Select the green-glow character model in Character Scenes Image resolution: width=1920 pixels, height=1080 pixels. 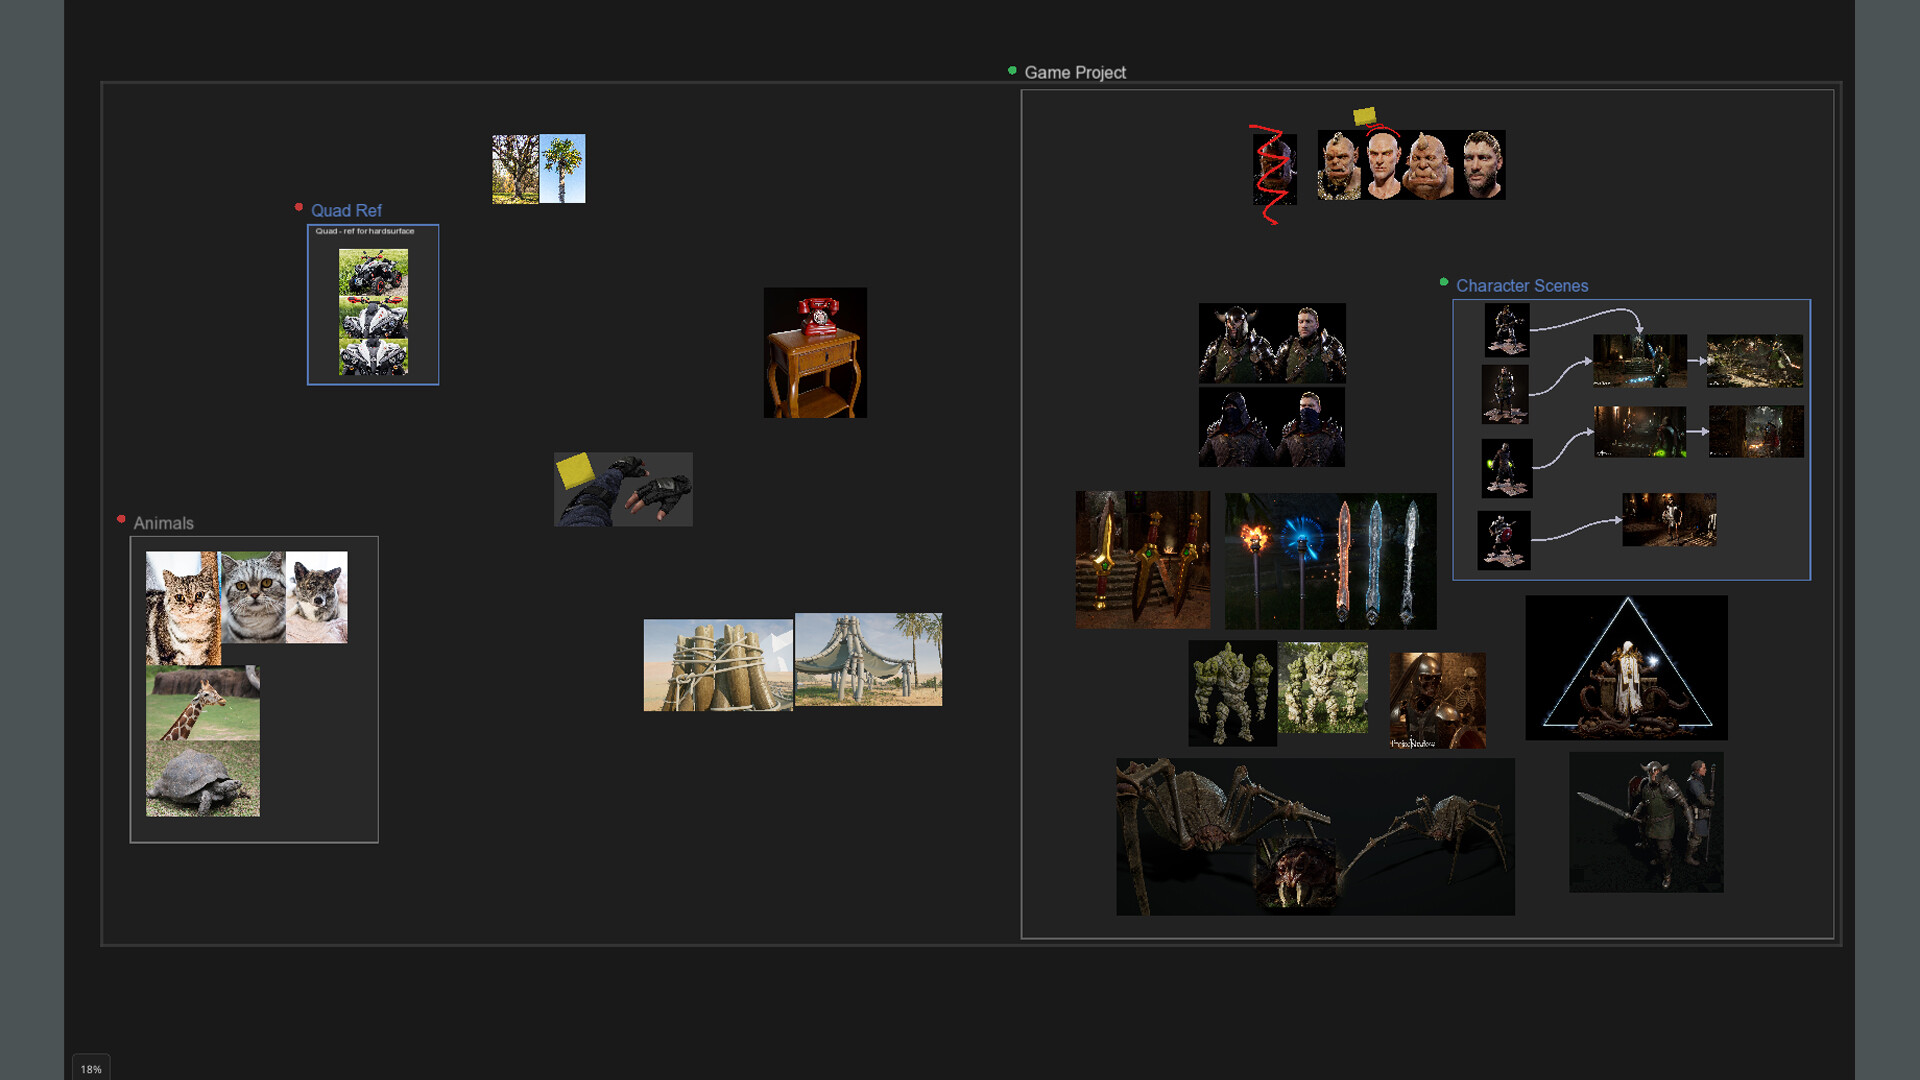pos(1507,468)
